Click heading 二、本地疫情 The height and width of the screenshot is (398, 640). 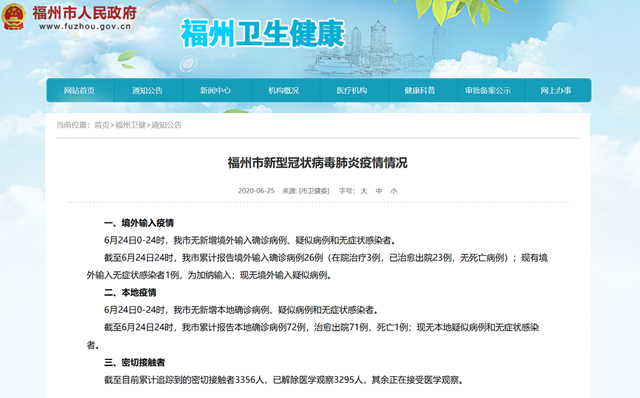click(x=130, y=292)
